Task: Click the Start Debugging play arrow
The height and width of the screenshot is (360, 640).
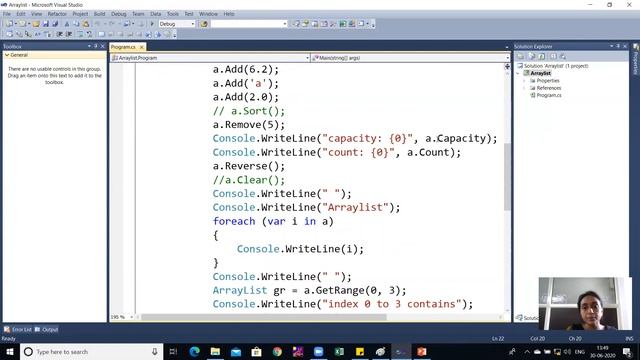Action: (x=152, y=24)
